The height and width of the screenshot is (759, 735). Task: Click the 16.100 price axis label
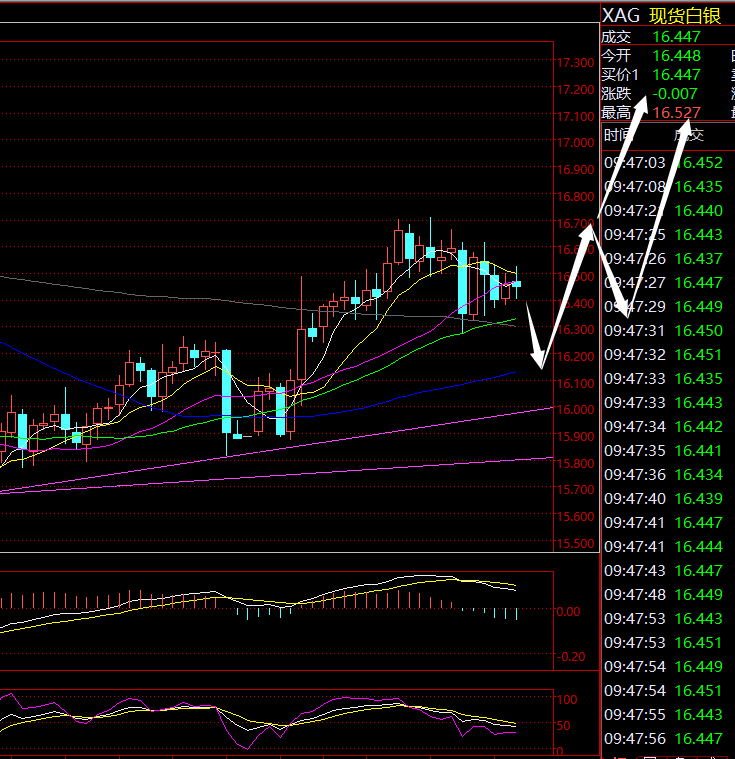click(x=575, y=383)
